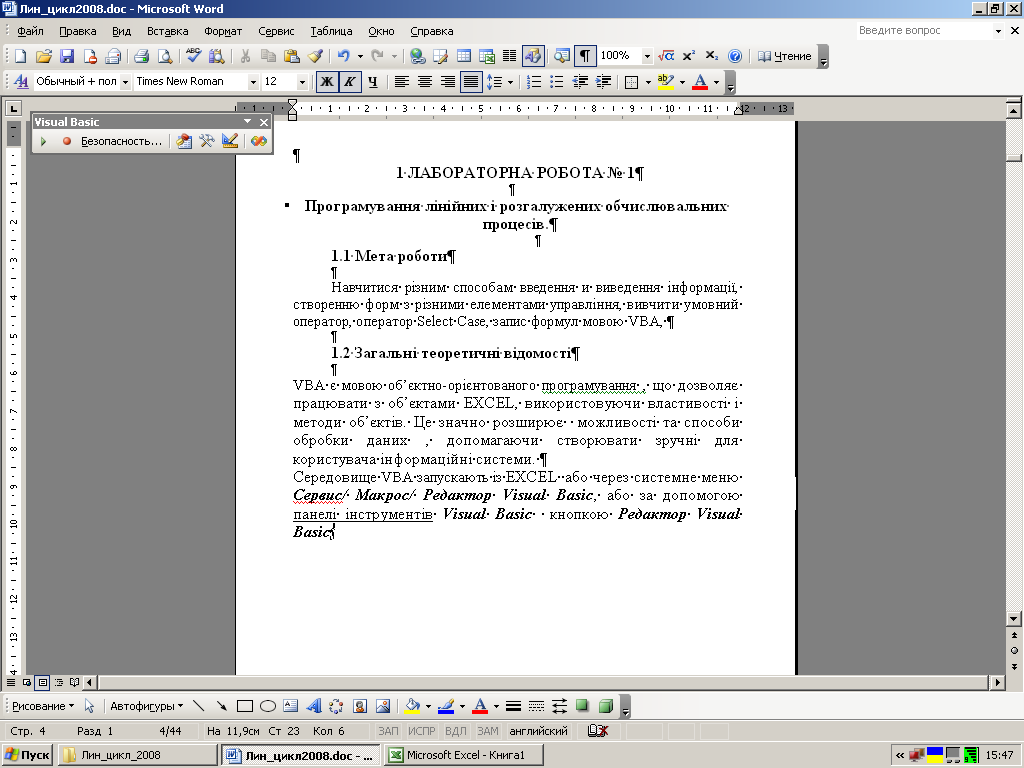The width and height of the screenshot is (1024, 768).
Task: Apply a numbered list
Action: pos(534,82)
